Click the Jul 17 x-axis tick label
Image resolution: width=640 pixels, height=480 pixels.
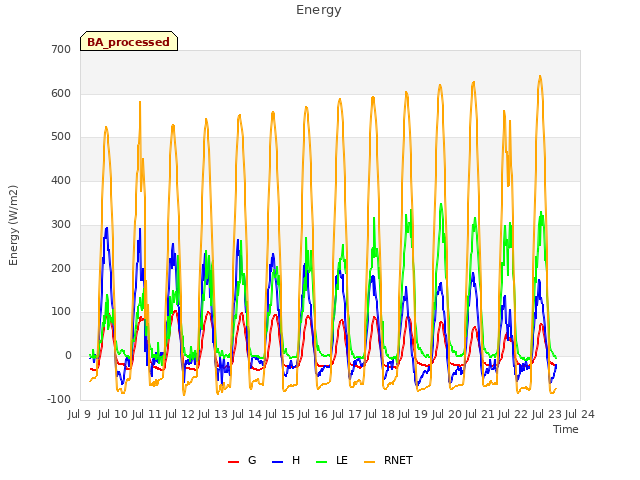tap(346, 414)
